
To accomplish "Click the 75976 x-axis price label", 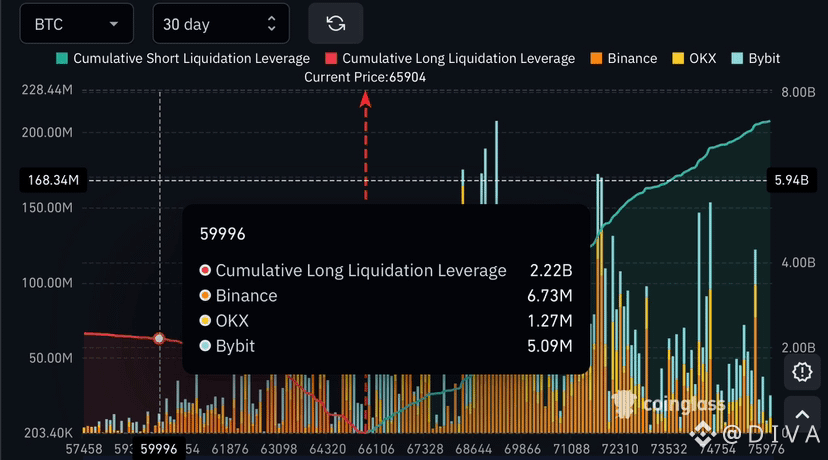I will point(766,449).
